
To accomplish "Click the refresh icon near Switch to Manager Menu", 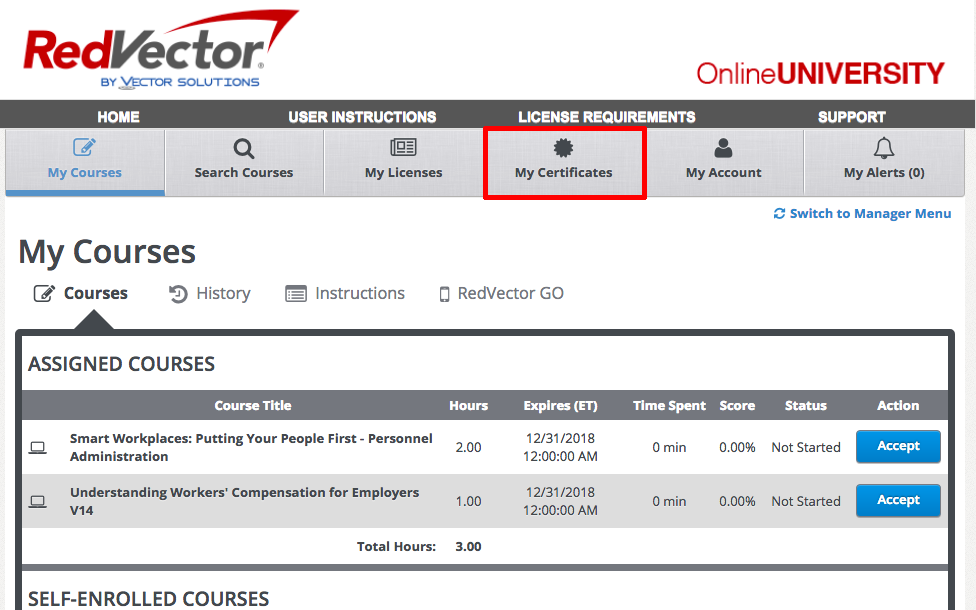I will tap(781, 213).
